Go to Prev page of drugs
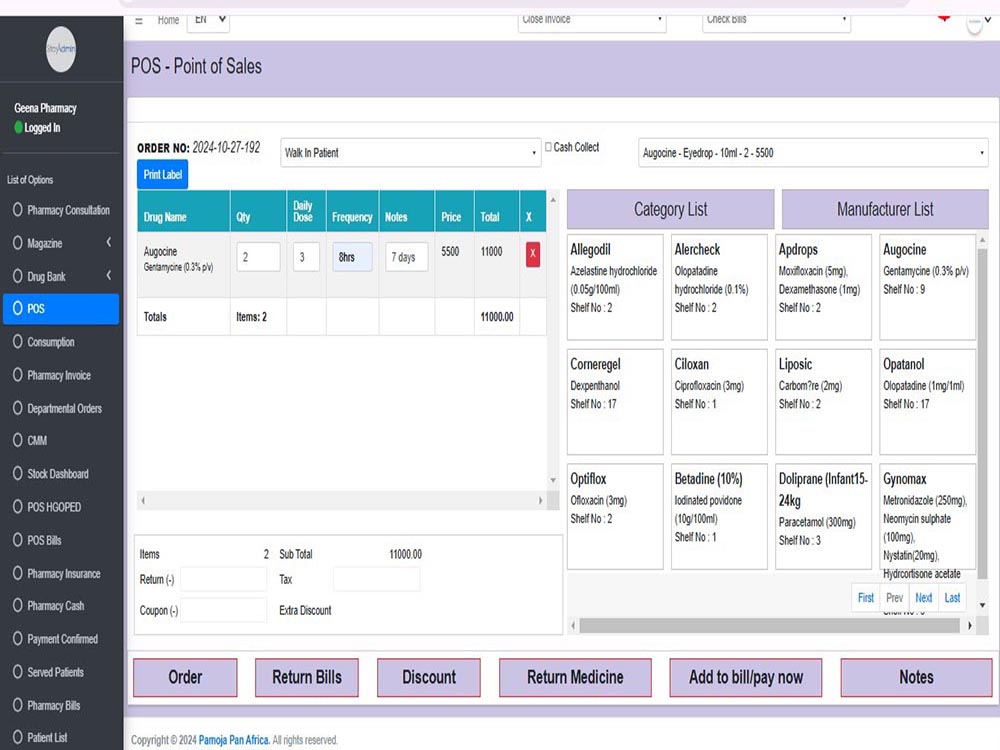Viewport: 1000px width, 750px height. (x=895, y=598)
